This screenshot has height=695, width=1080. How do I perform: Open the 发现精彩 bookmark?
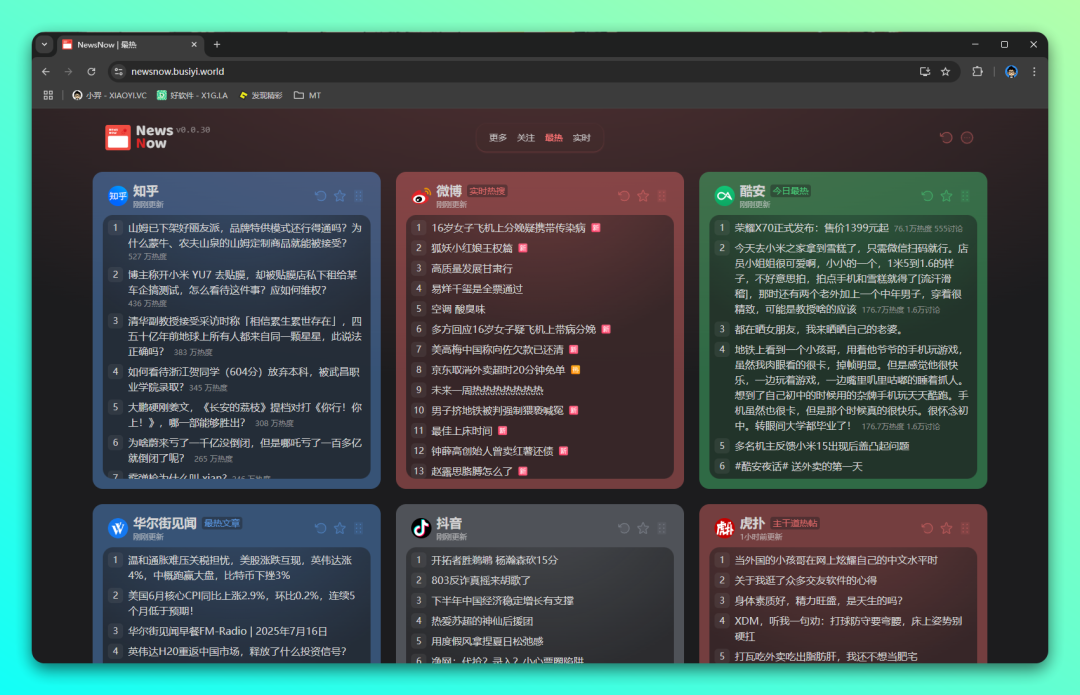pyautogui.click(x=261, y=96)
